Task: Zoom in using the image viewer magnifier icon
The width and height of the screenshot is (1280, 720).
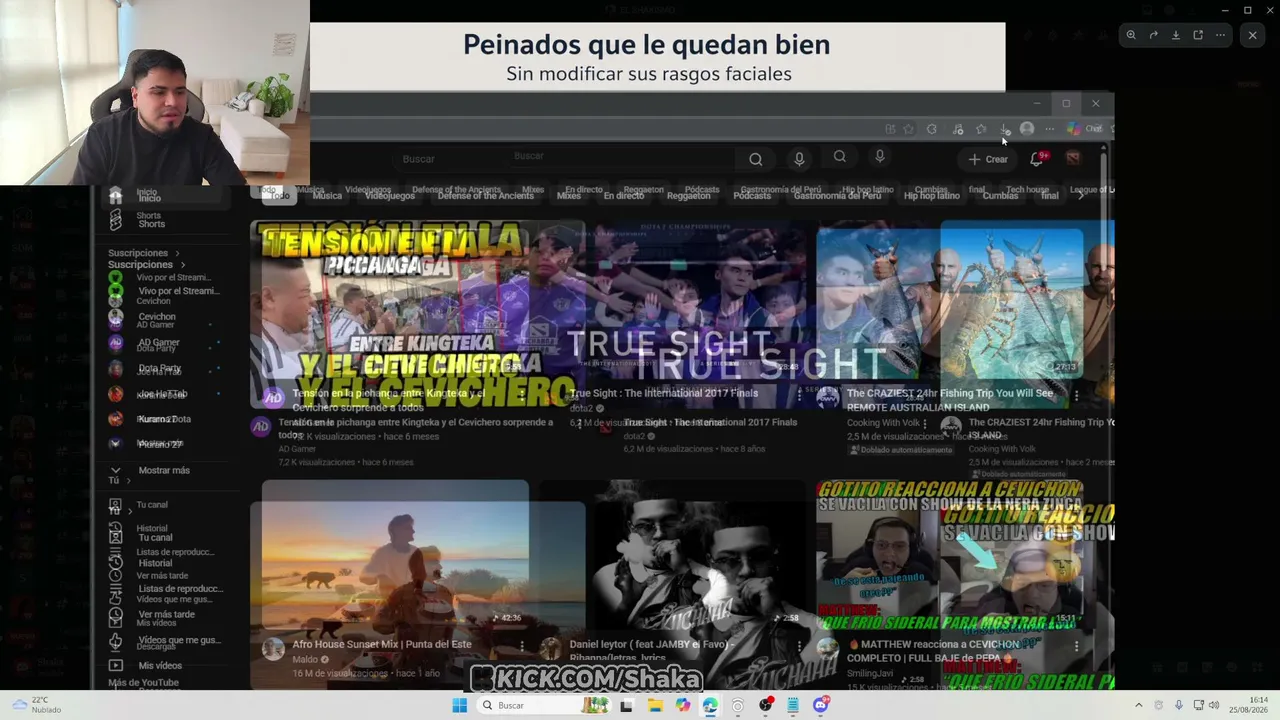Action: (x=1131, y=35)
